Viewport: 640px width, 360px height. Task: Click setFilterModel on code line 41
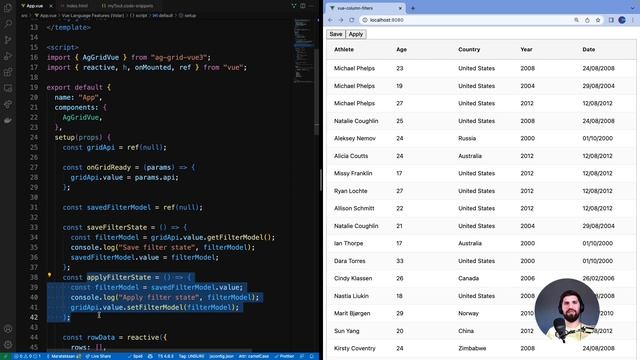point(155,307)
